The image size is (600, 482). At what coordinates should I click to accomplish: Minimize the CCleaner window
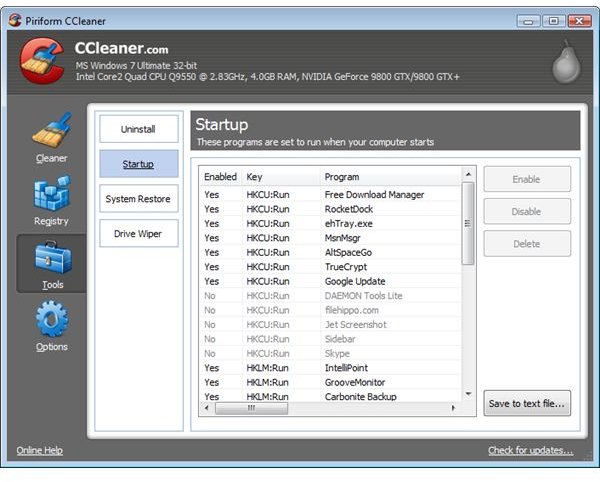point(528,21)
